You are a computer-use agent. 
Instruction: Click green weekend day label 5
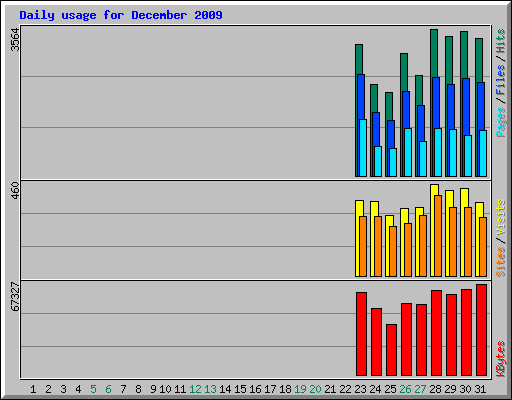point(93,389)
